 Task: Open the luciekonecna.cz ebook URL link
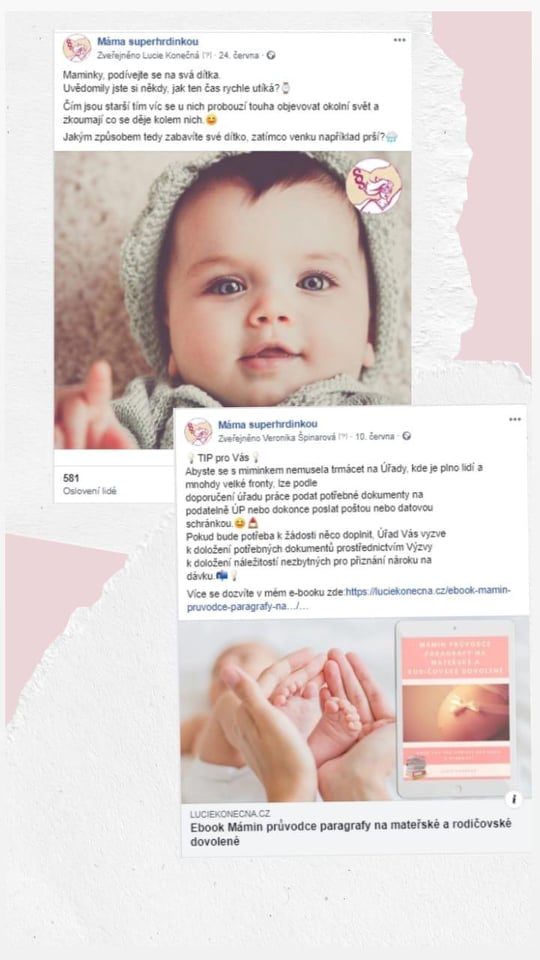coord(348,599)
